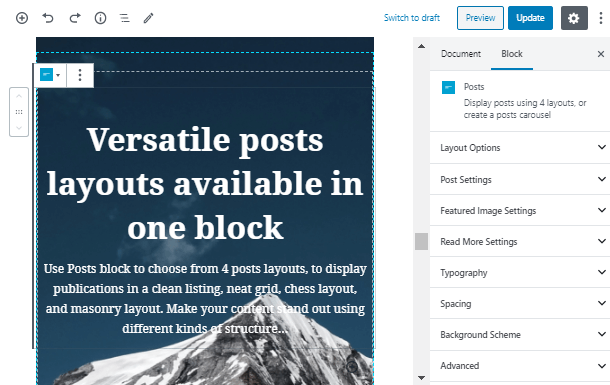Redo the last undone change
Image resolution: width=610 pixels, height=385 pixels.
pyautogui.click(x=75, y=18)
